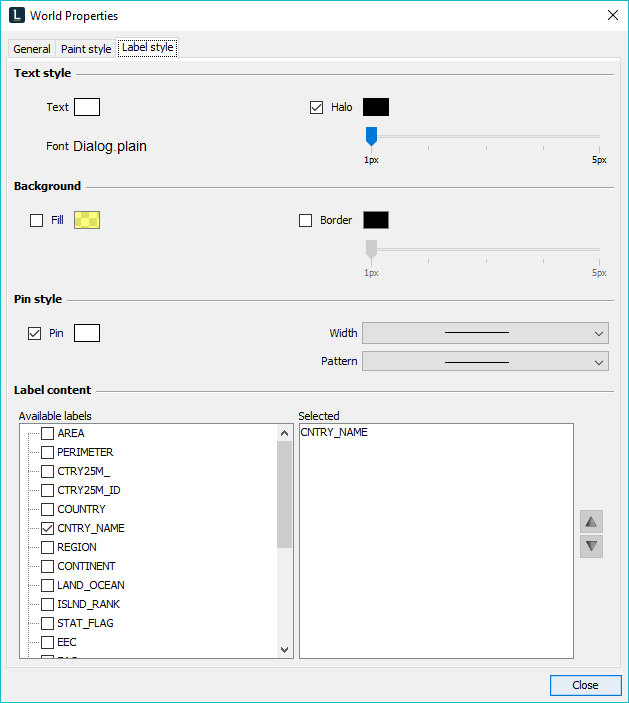This screenshot has height=703, width=629.
Task: Open the pin Width dropdown
Action: pyautogui.click(x=485, y=333)
